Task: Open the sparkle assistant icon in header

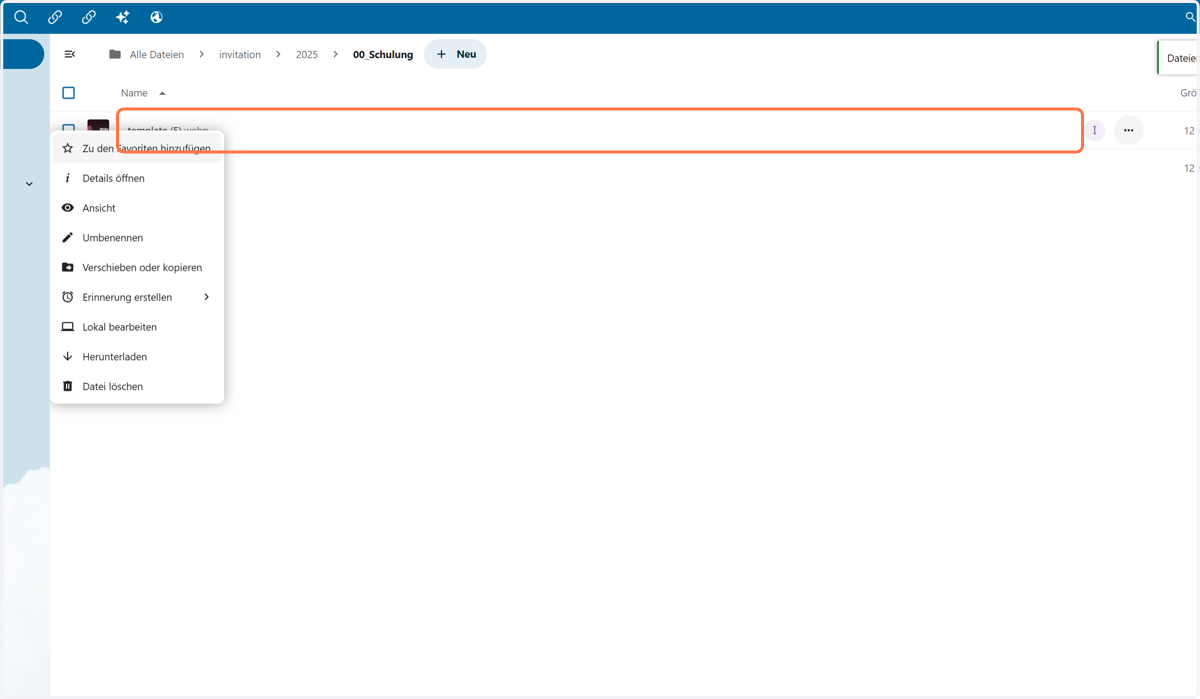Action: pos(123,17)
